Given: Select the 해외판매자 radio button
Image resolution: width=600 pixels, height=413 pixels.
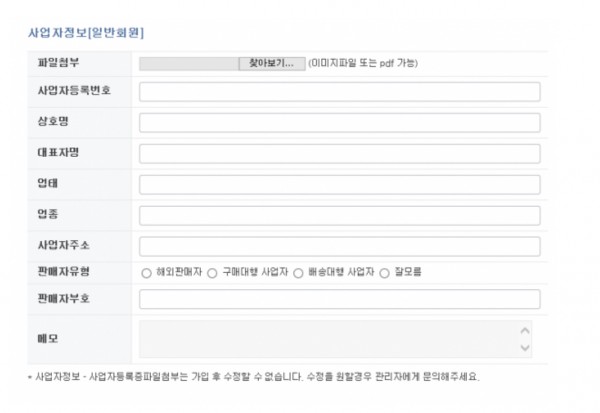Looking at the screenshot, I should point(146,273).
